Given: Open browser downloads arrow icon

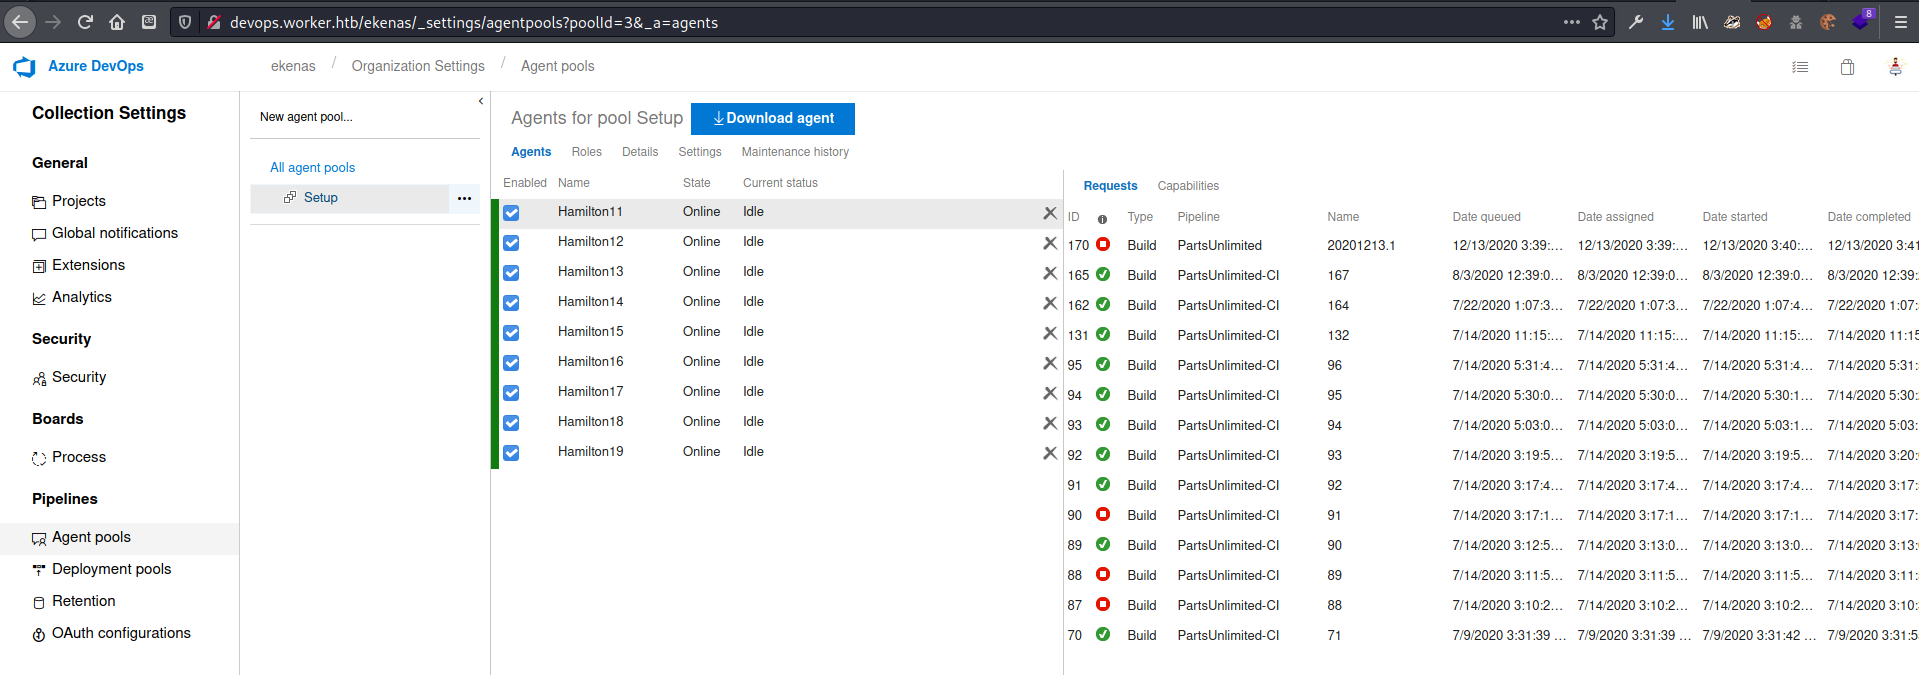Looking at the screenshot, I should pos(1668,22).
